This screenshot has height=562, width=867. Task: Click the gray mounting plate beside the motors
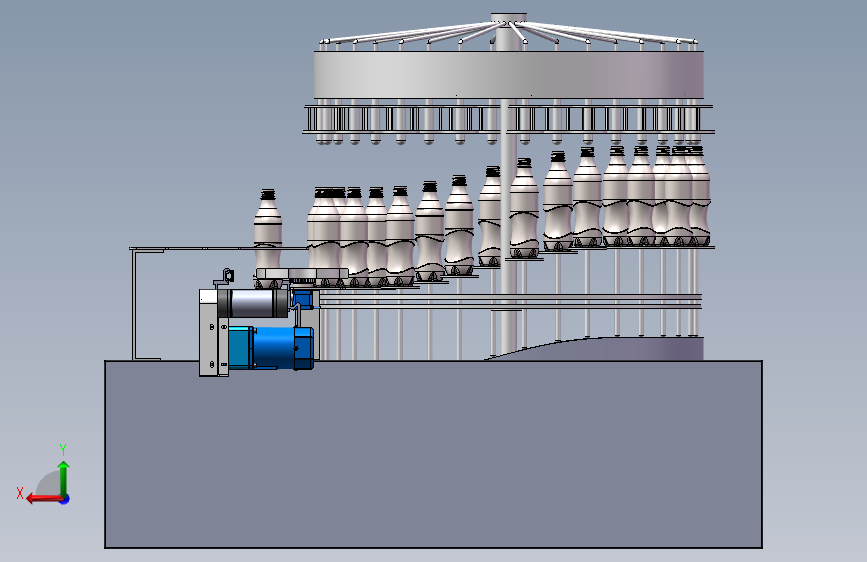click(x=213, y=333)
